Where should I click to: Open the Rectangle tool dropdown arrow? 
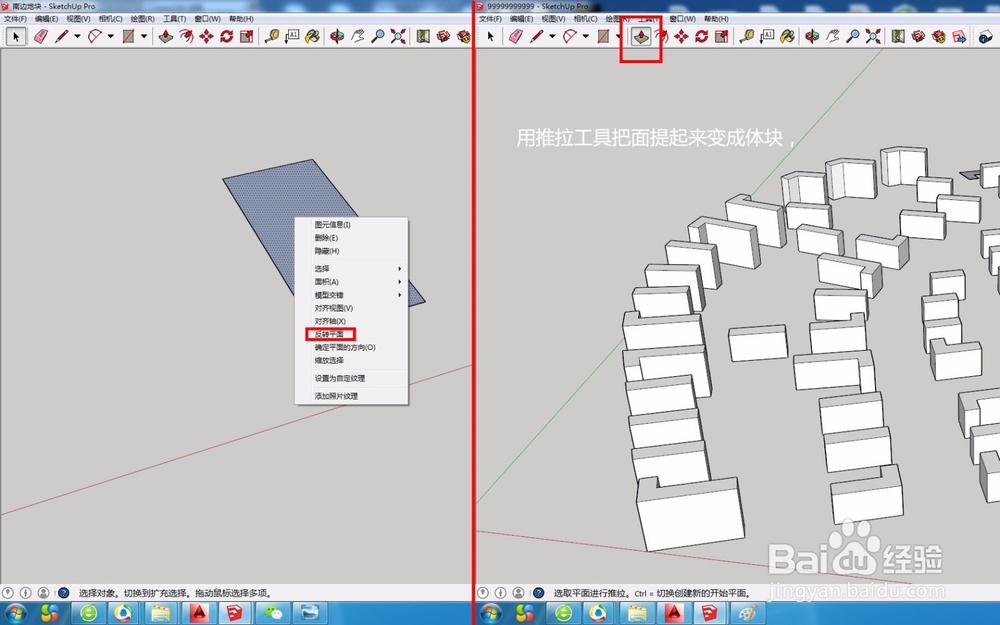(x=143, y=36)
